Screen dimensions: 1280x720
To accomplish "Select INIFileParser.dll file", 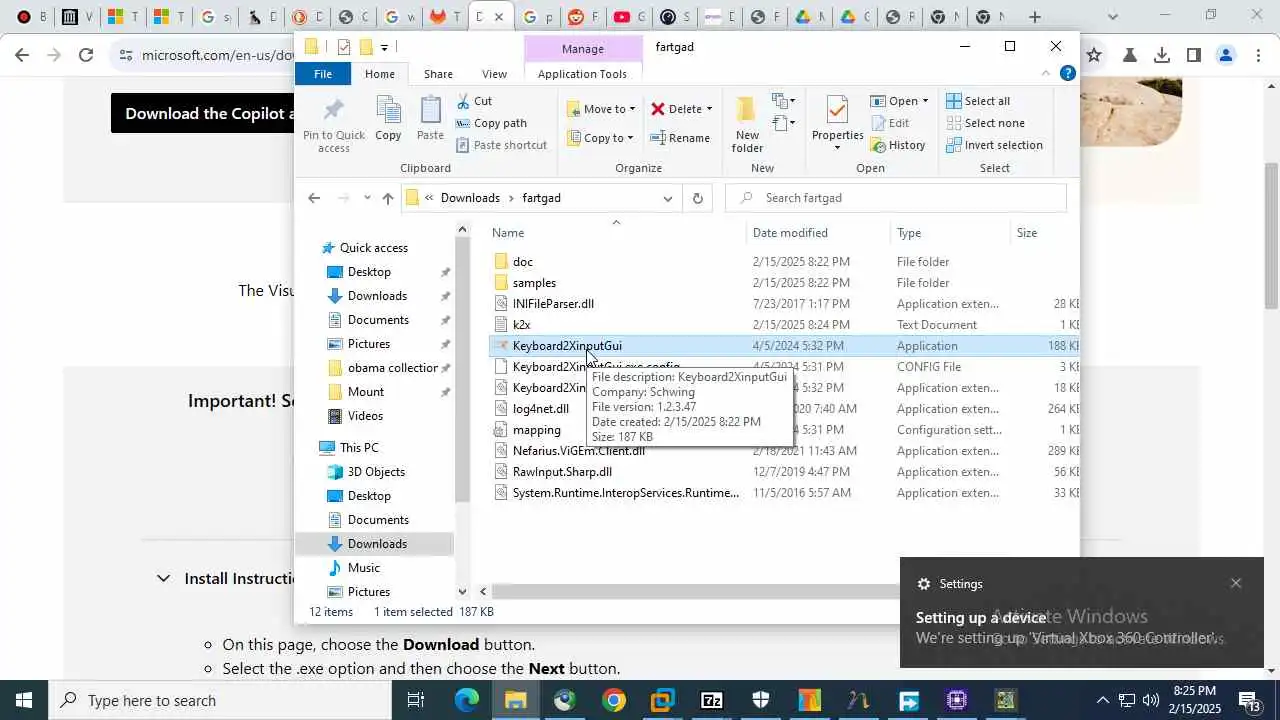I will (x=553, y=304).
